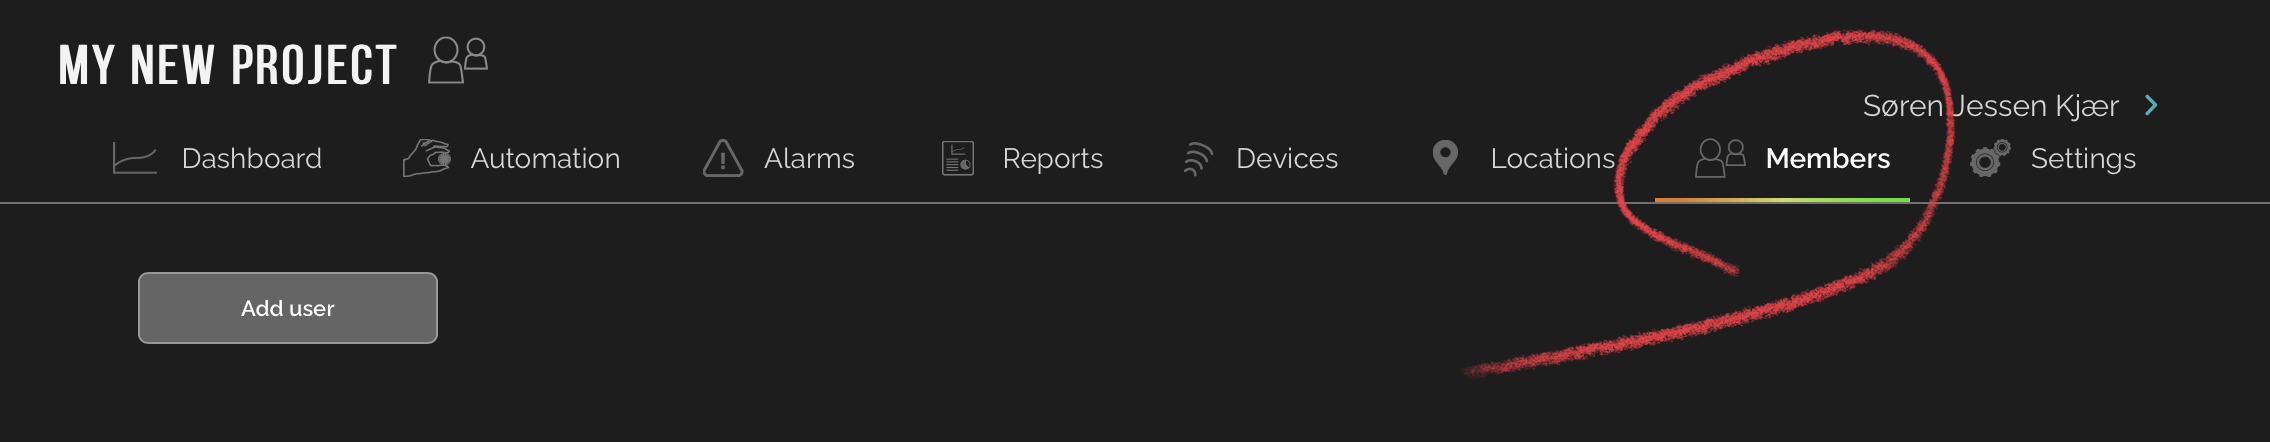This screenshot has height=442, width=2270.
Task: Switch to the Reports tab
Action: 1053,159
